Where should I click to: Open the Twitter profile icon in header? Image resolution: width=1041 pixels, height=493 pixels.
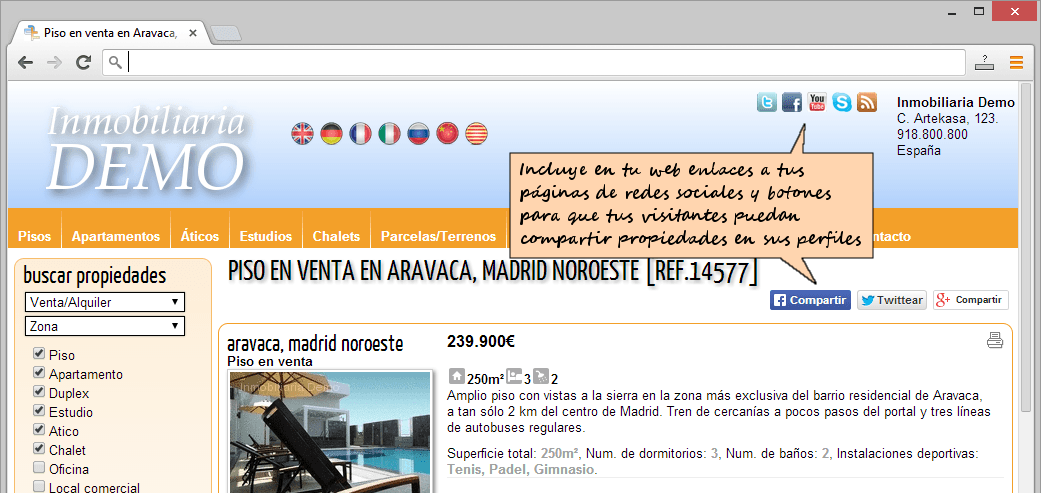click(x=767, y=102)
